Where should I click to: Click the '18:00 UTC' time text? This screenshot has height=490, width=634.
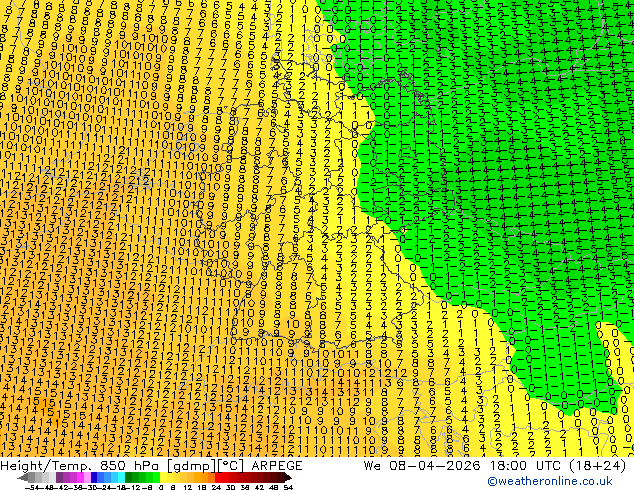[527, 466]
